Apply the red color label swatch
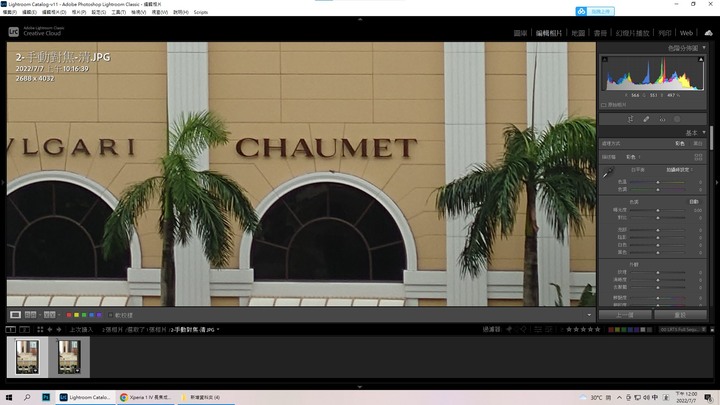This screenshot has height=405, width=720. tap(69, 315)
